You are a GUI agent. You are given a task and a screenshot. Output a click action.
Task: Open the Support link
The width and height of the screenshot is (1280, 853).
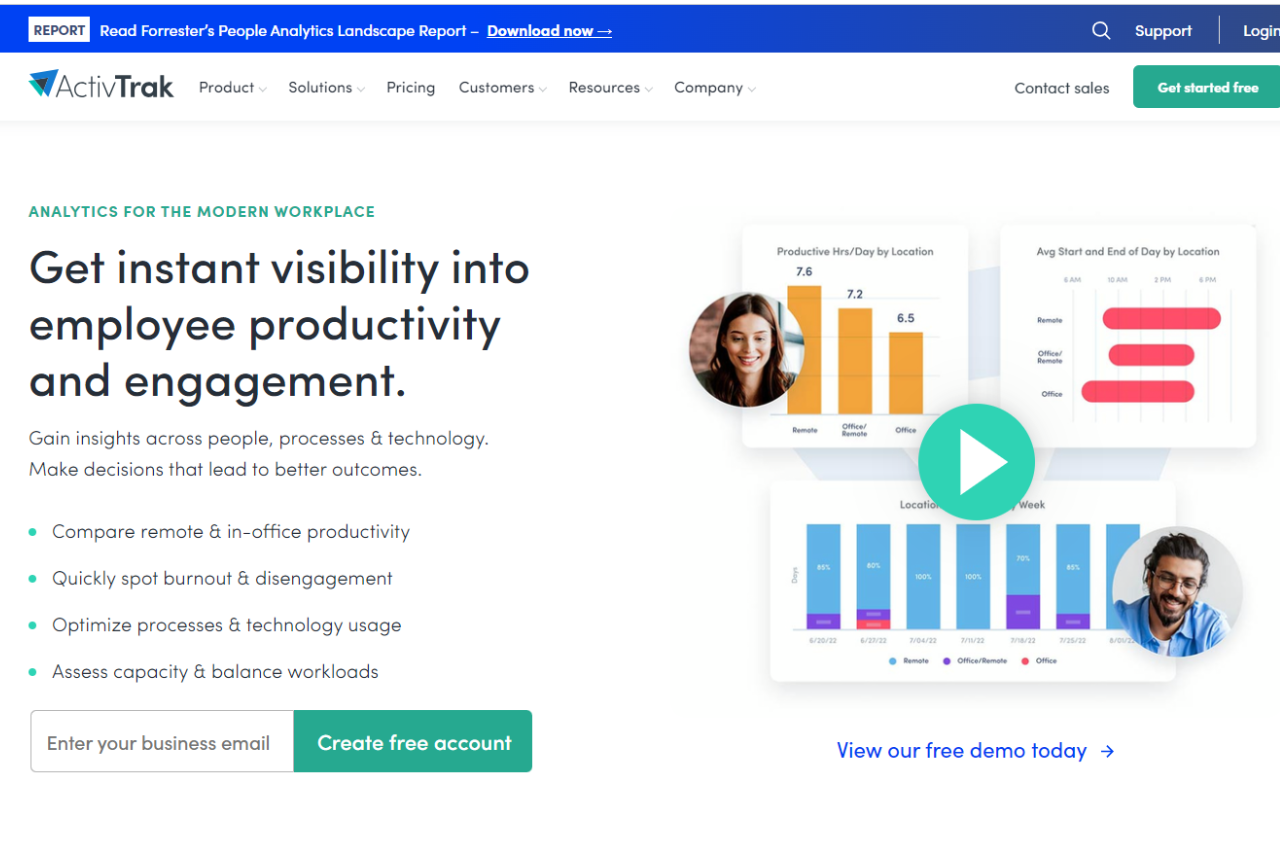(1163, 31)
